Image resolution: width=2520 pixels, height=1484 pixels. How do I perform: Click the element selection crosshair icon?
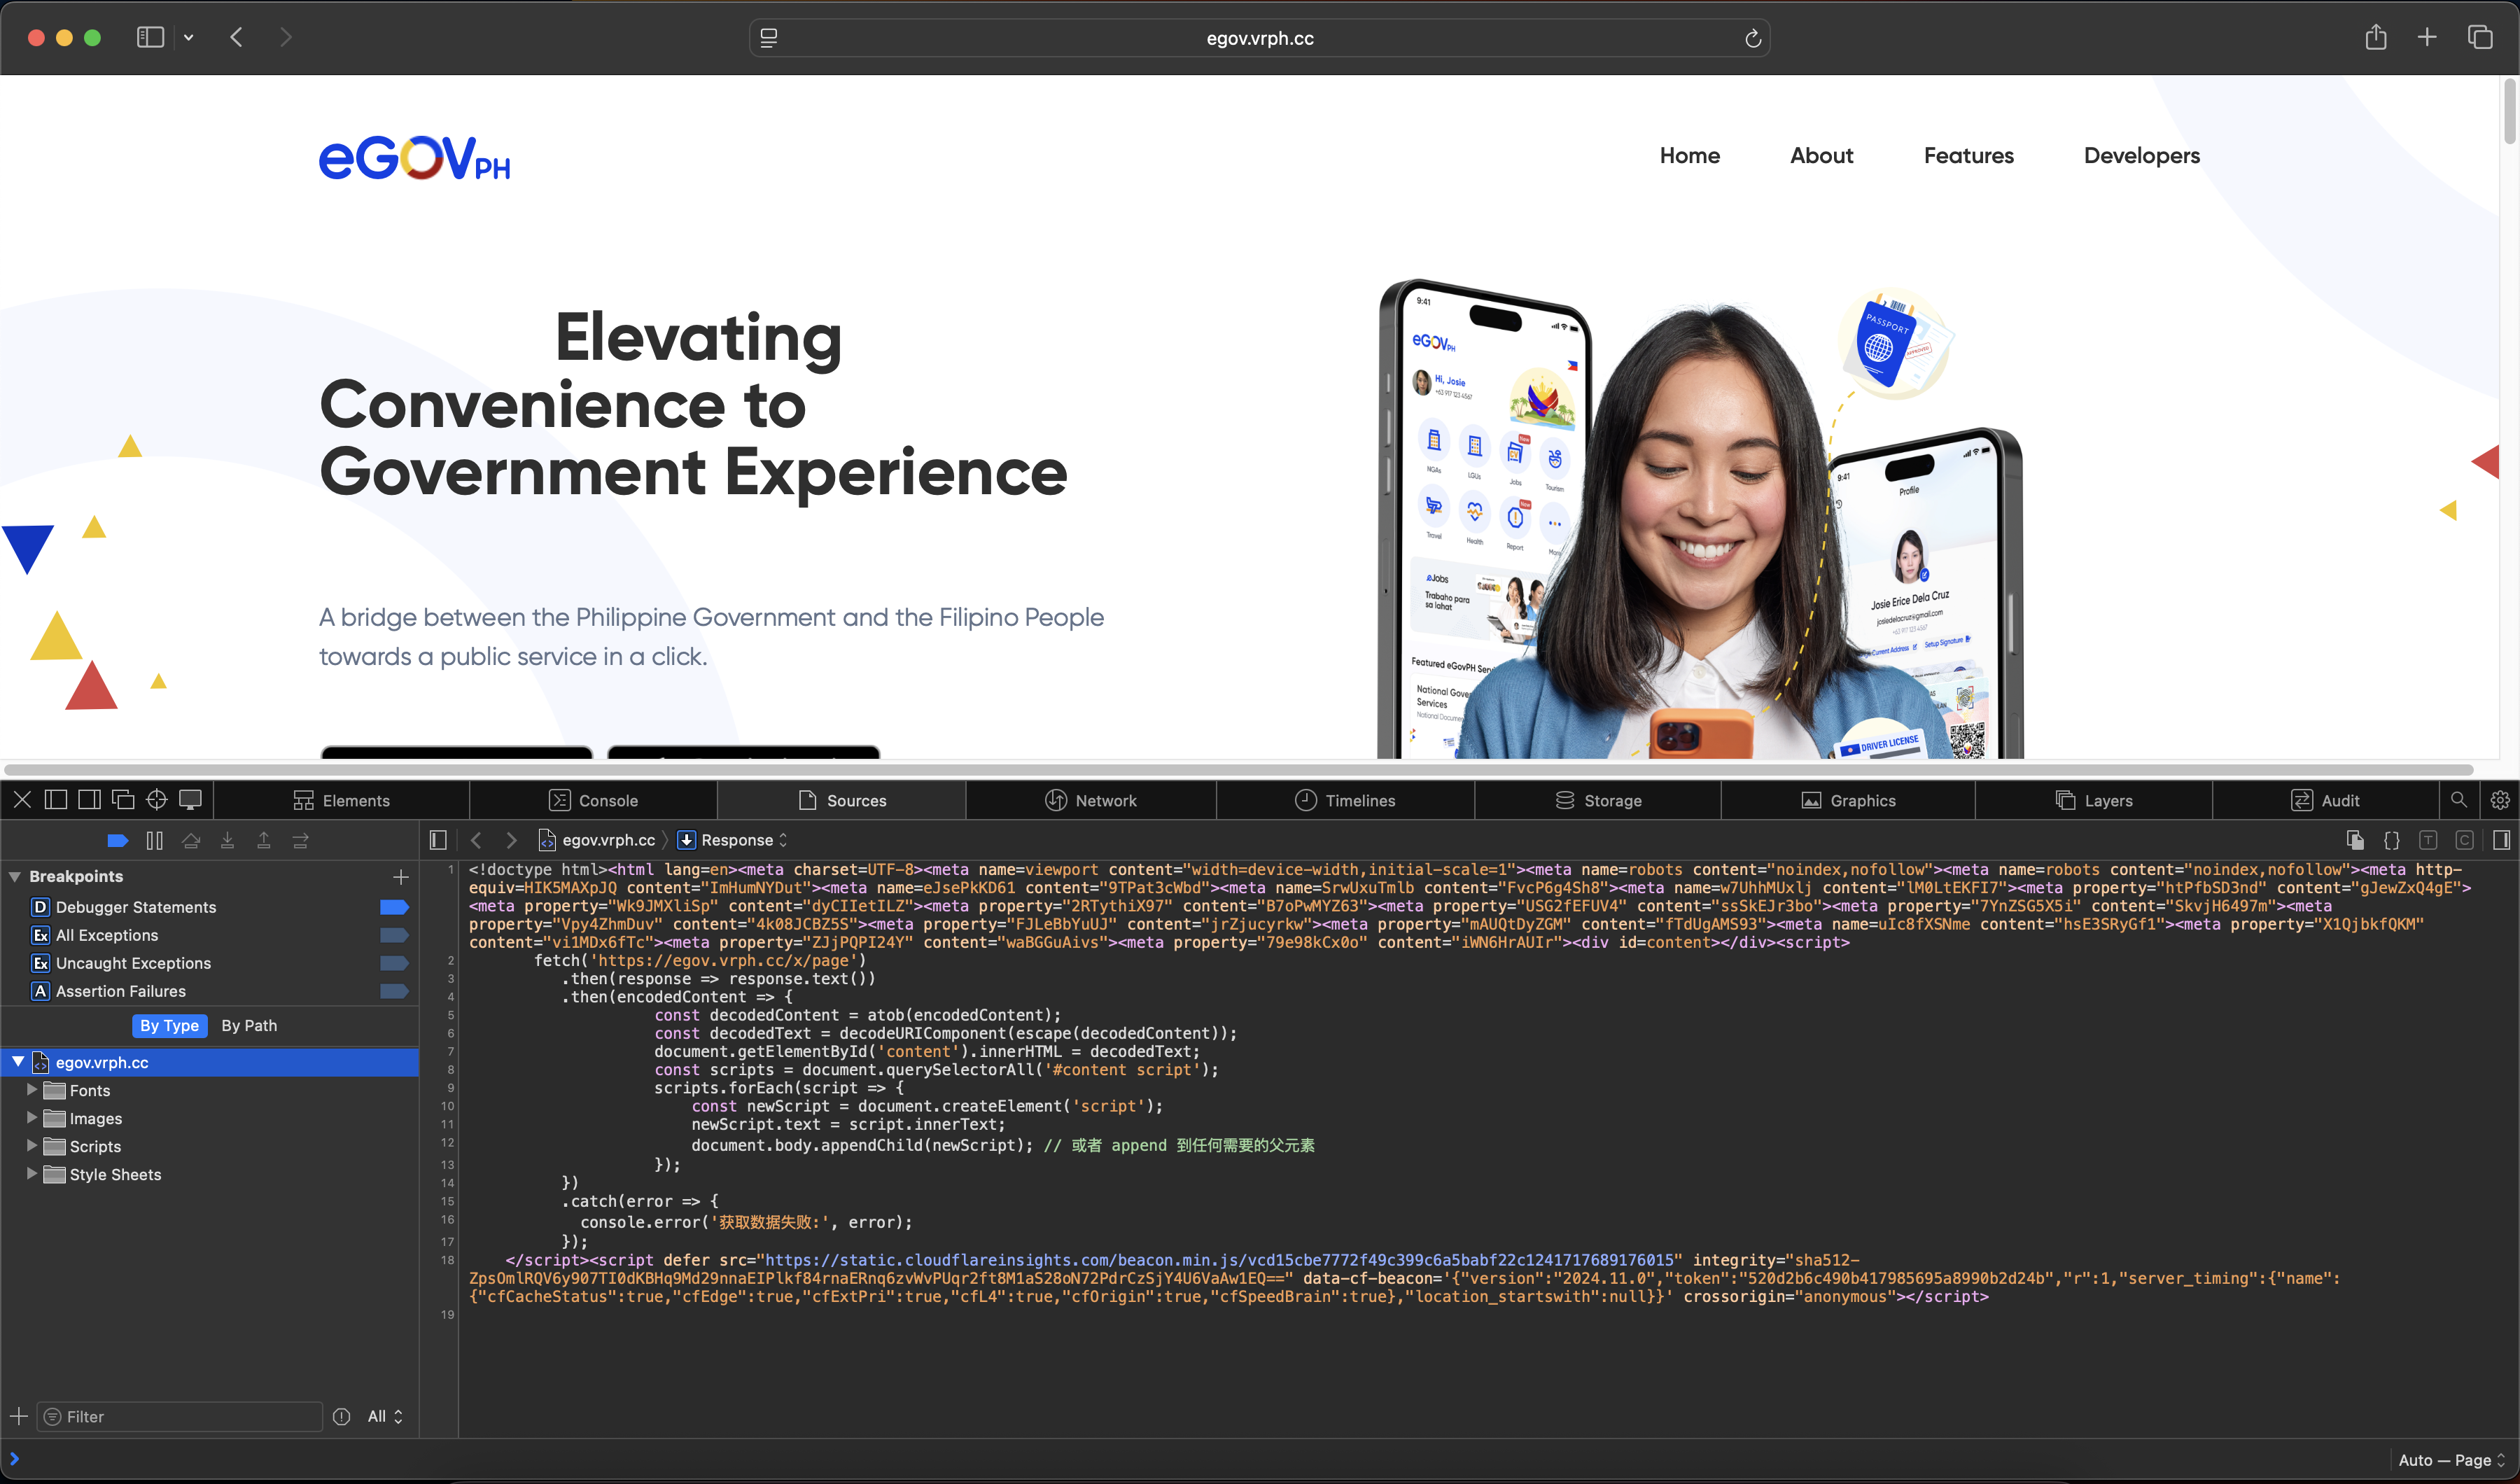(x=157, y=800)
